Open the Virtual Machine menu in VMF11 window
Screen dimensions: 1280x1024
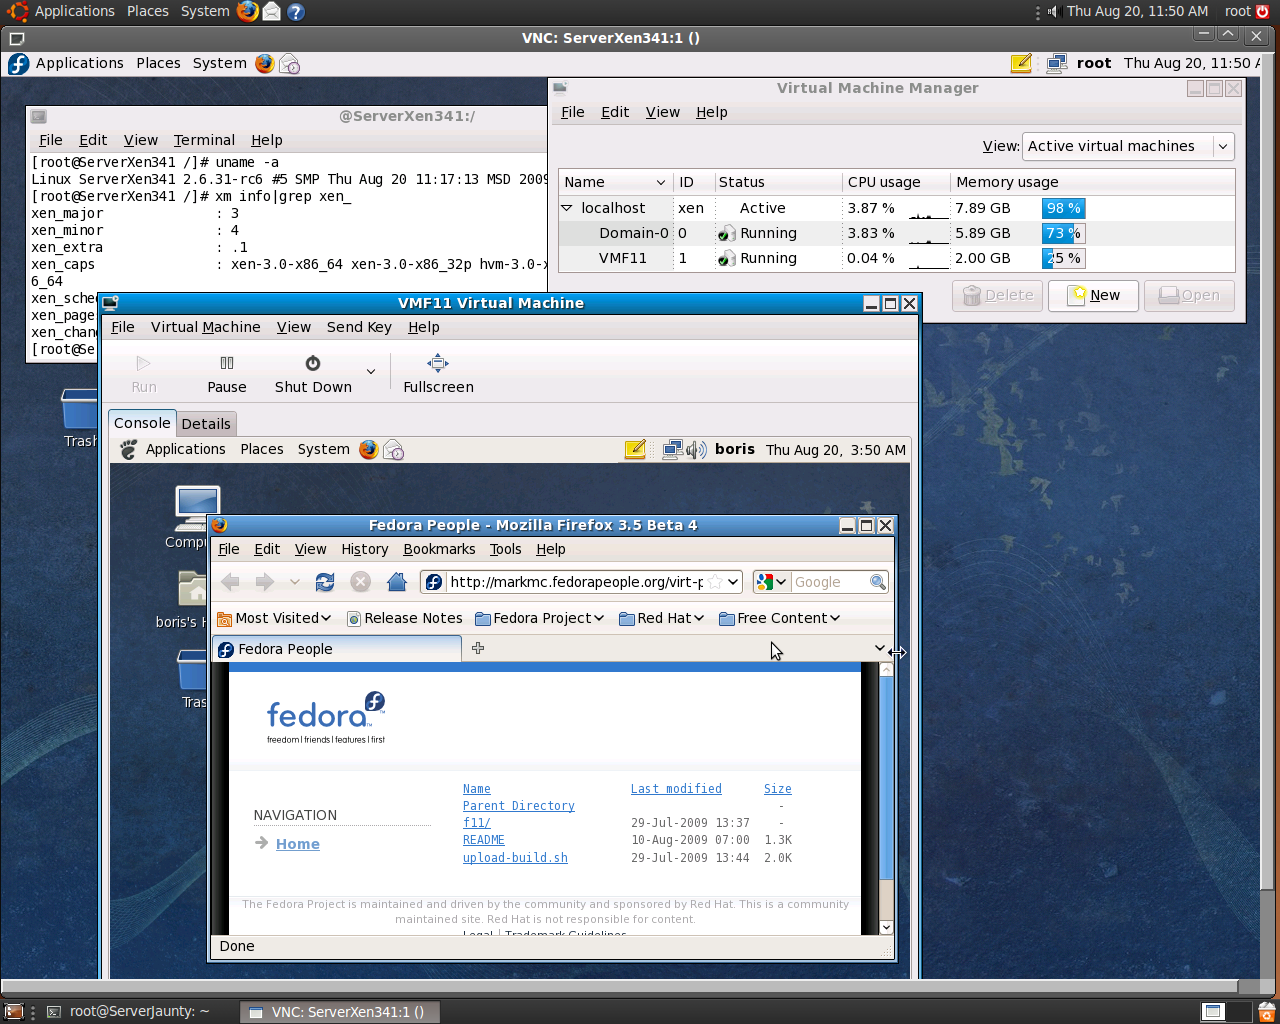click(x=205, y=327)
